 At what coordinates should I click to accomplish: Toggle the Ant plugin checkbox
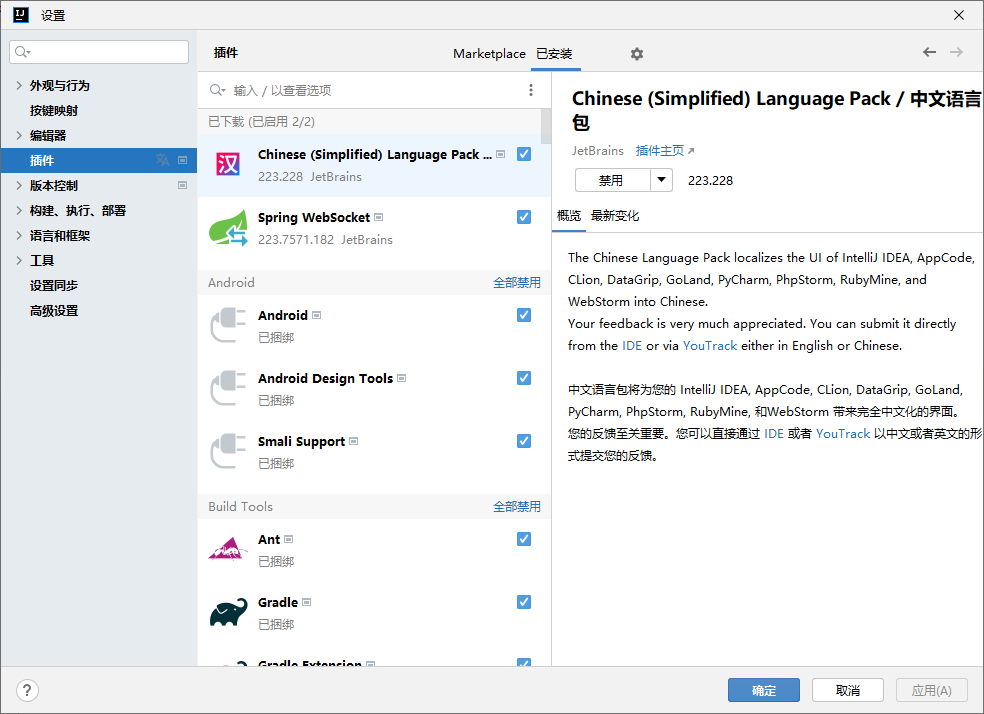point(524,539)
